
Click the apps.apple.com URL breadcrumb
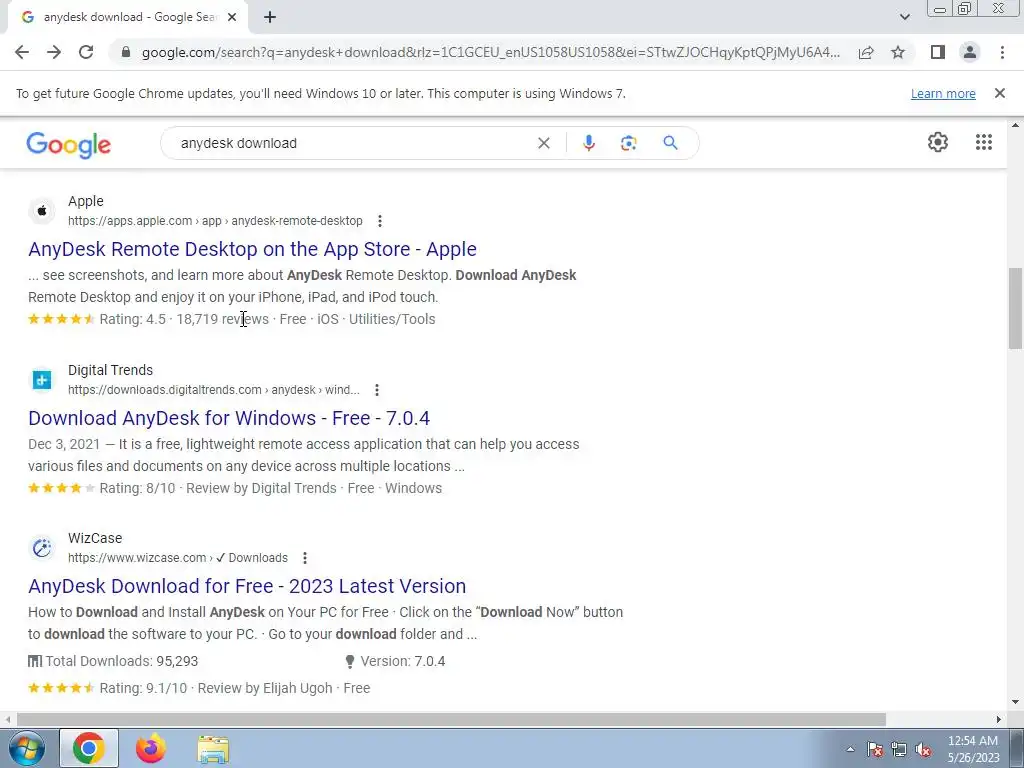pos(215,221)
